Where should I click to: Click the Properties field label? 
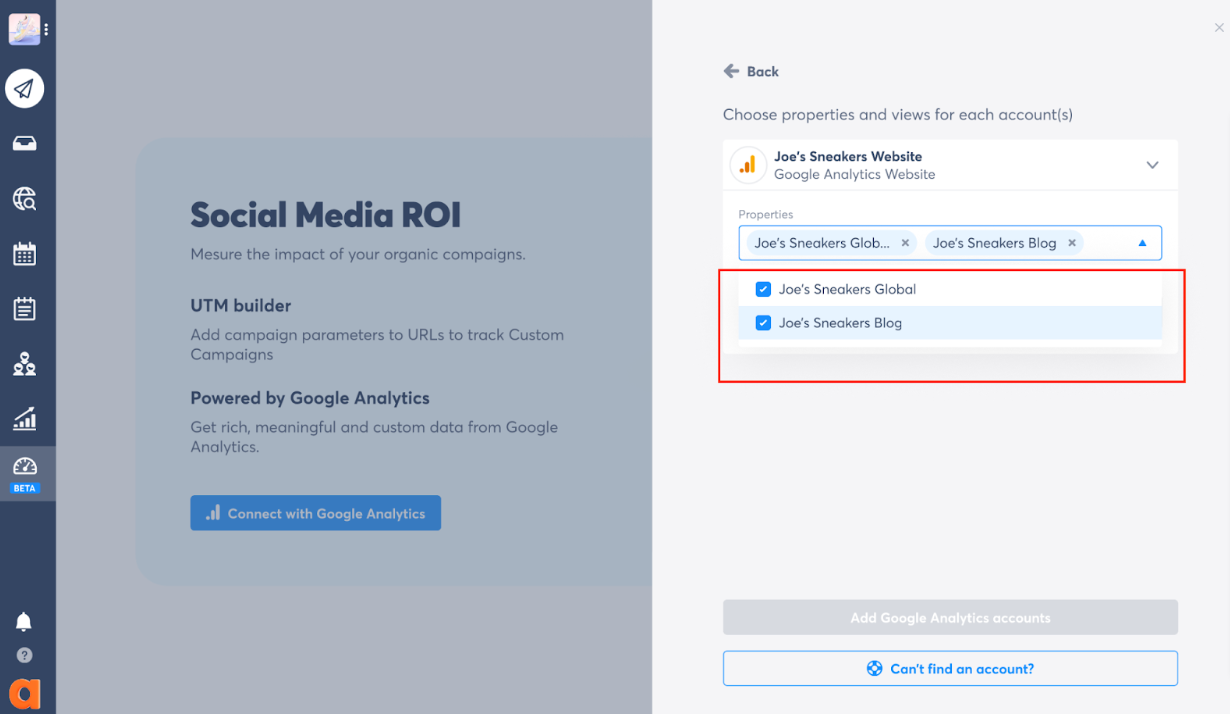(x=766, y=214)
